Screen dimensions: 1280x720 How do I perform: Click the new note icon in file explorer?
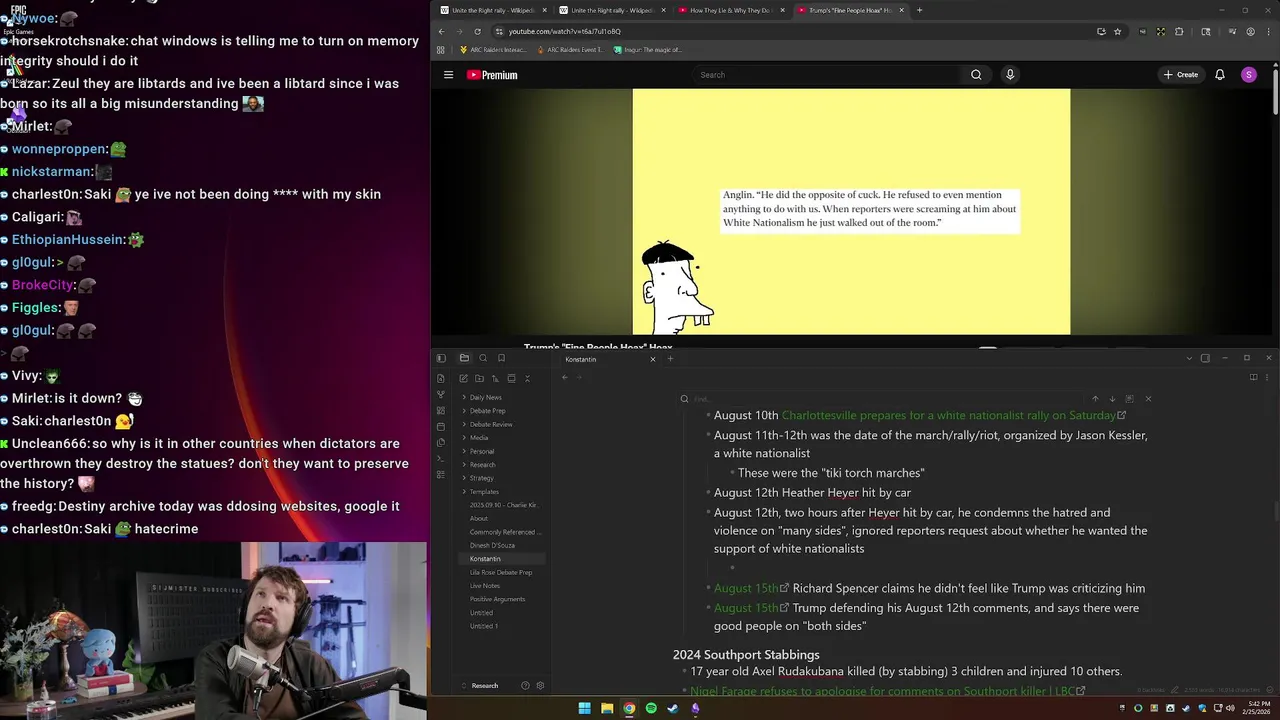tap(463, 378)
